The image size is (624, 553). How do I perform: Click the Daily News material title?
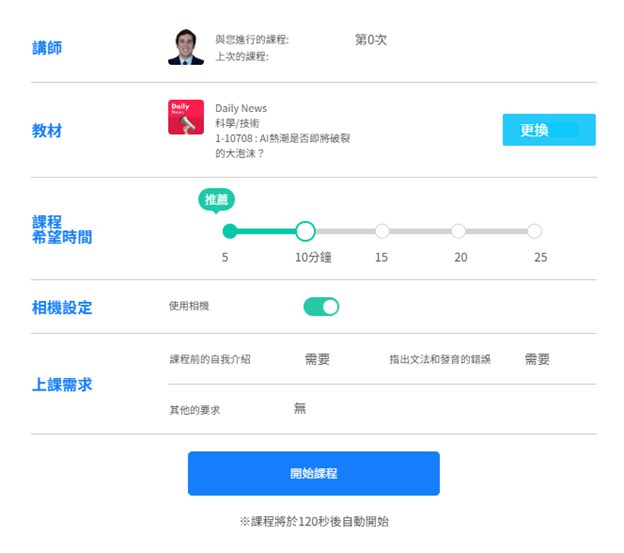click(241, 108)
